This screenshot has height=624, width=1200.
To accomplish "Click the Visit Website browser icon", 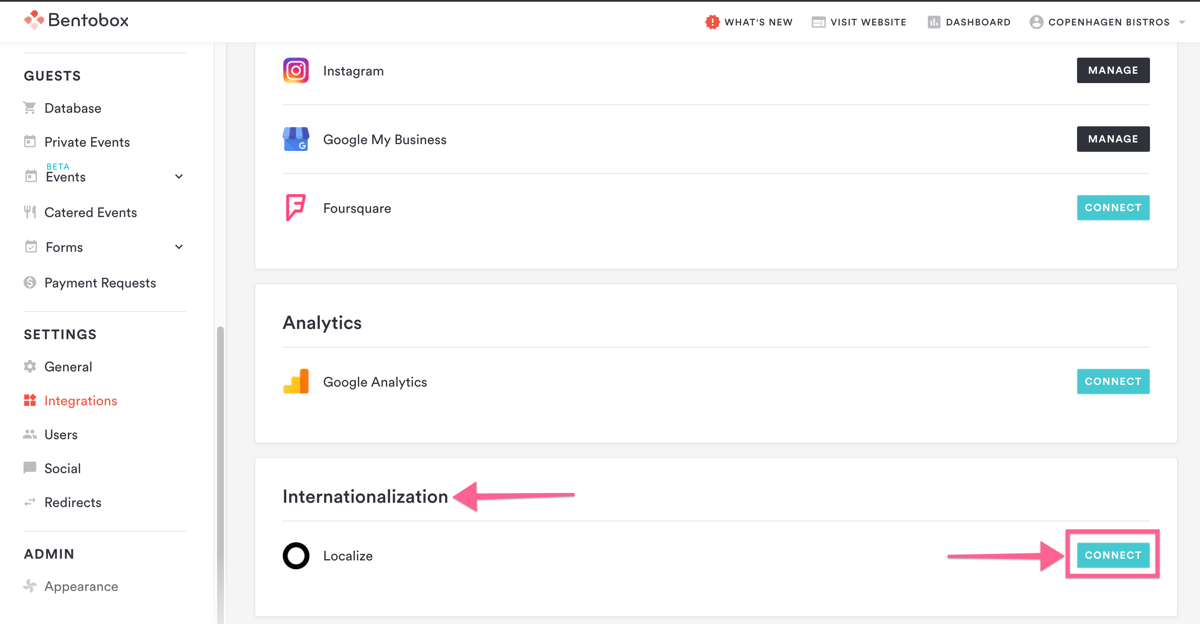I will 818,21.
